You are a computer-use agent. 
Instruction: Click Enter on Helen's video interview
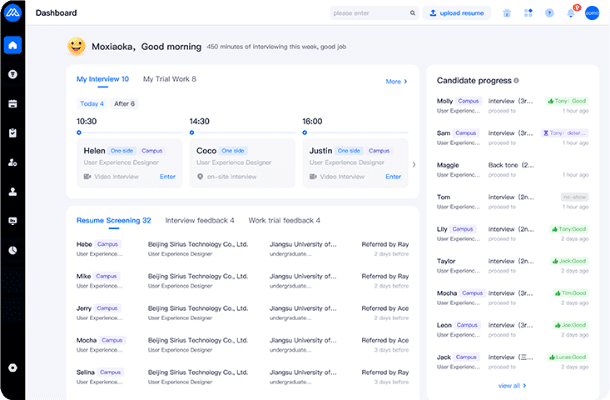point(167,176)
